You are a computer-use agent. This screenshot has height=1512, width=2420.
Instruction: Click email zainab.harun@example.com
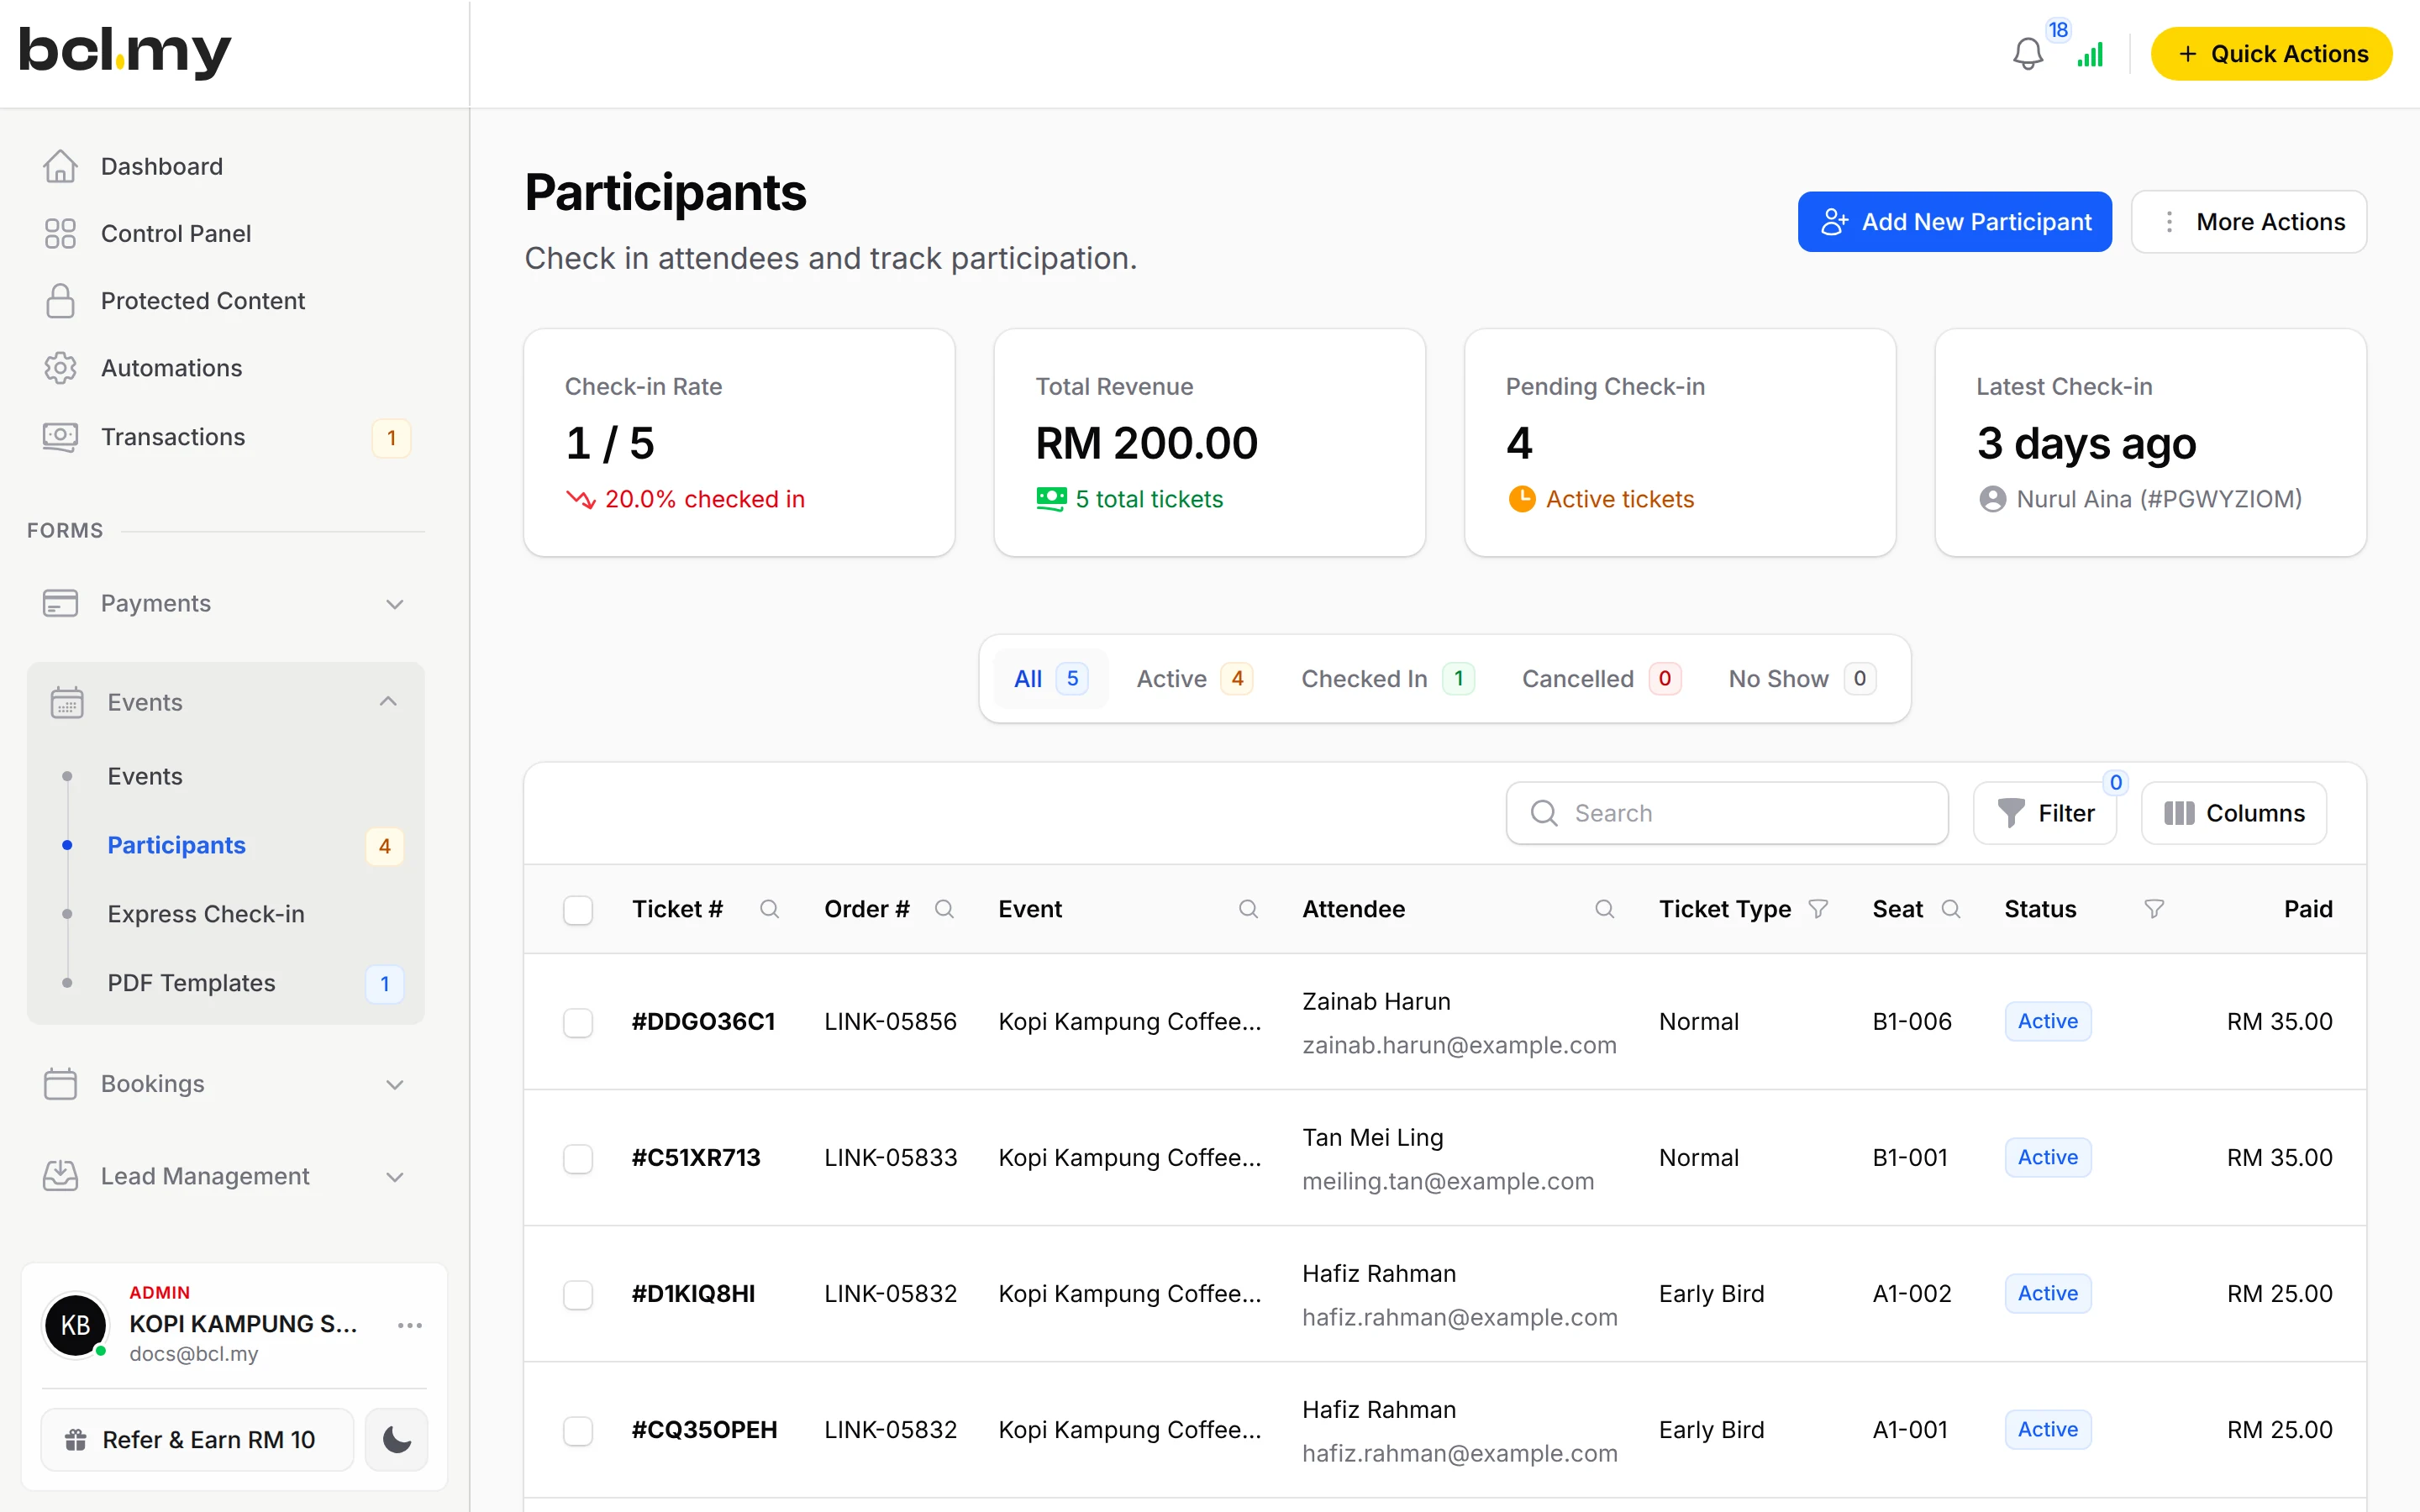coord(1459,1045)
